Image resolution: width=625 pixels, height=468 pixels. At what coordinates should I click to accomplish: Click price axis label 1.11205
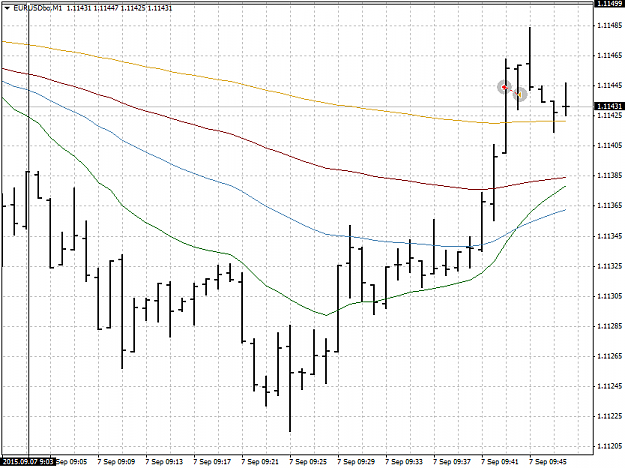tap(609, 446)
